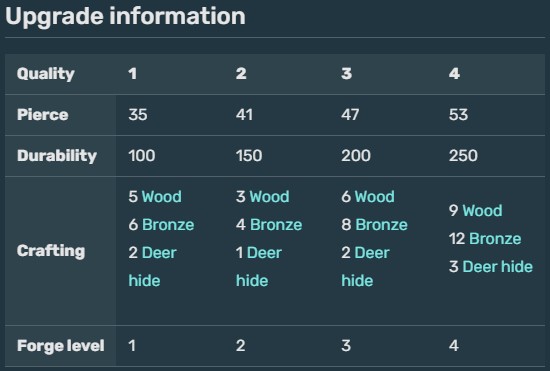This screenshot has width=550, height=371.
Task: Open the Bronze link under Quality 4
Action: tap(495, 238)
